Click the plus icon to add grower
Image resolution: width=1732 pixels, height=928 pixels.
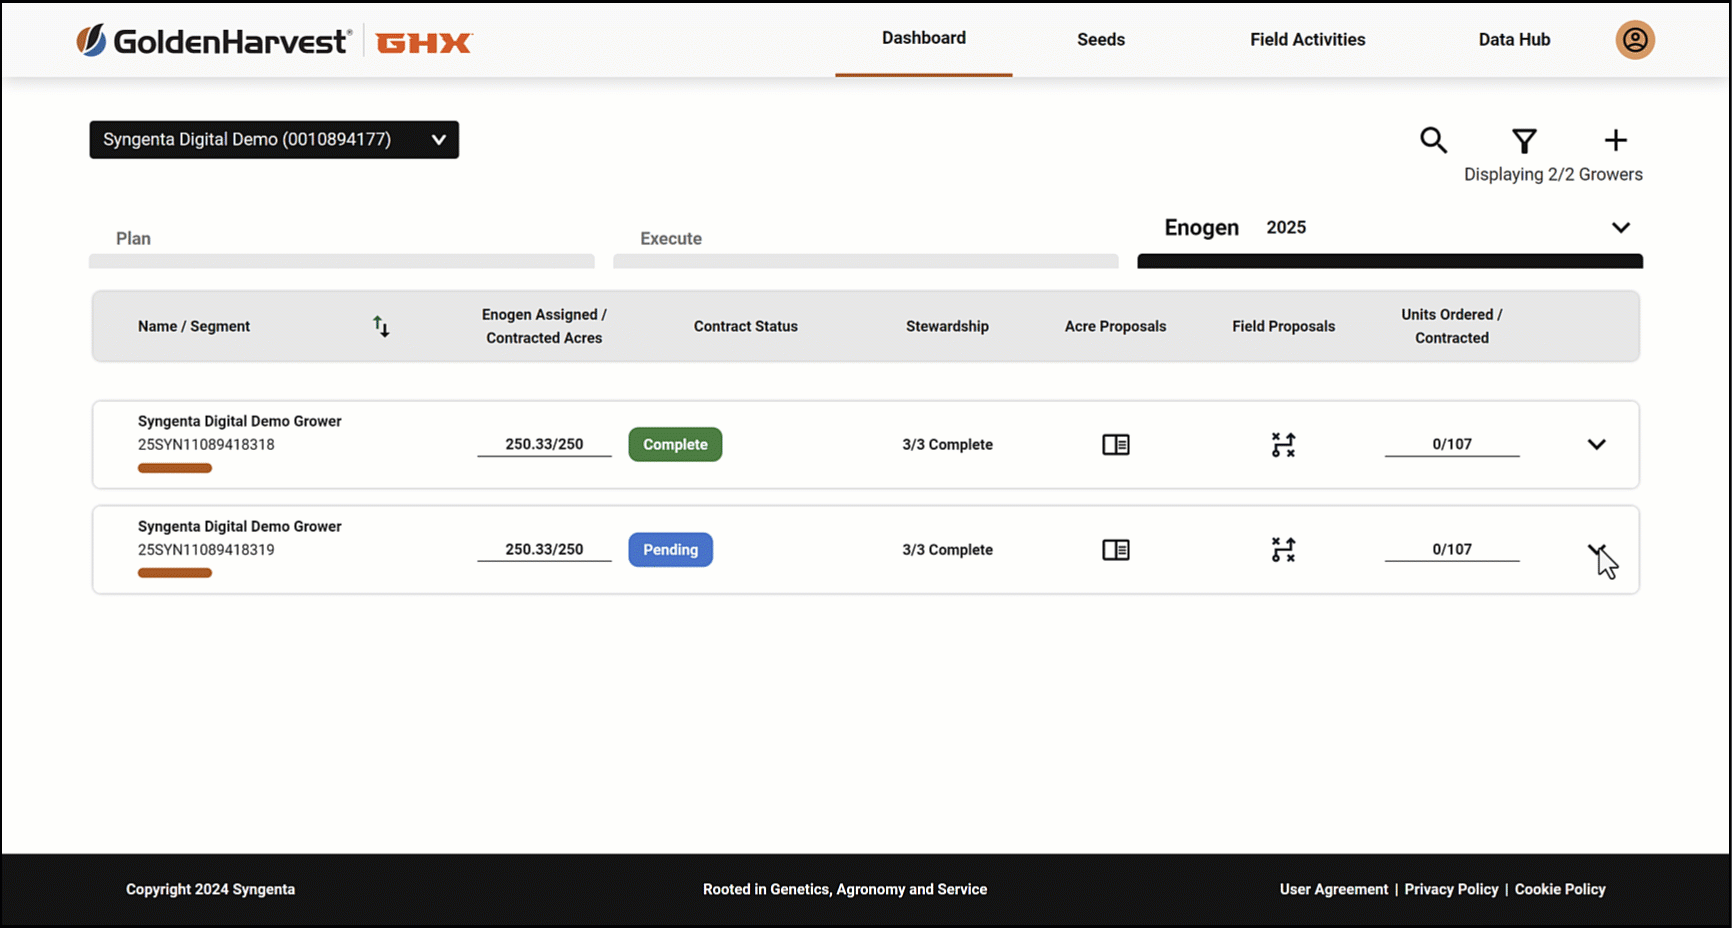click(1615, 140)
